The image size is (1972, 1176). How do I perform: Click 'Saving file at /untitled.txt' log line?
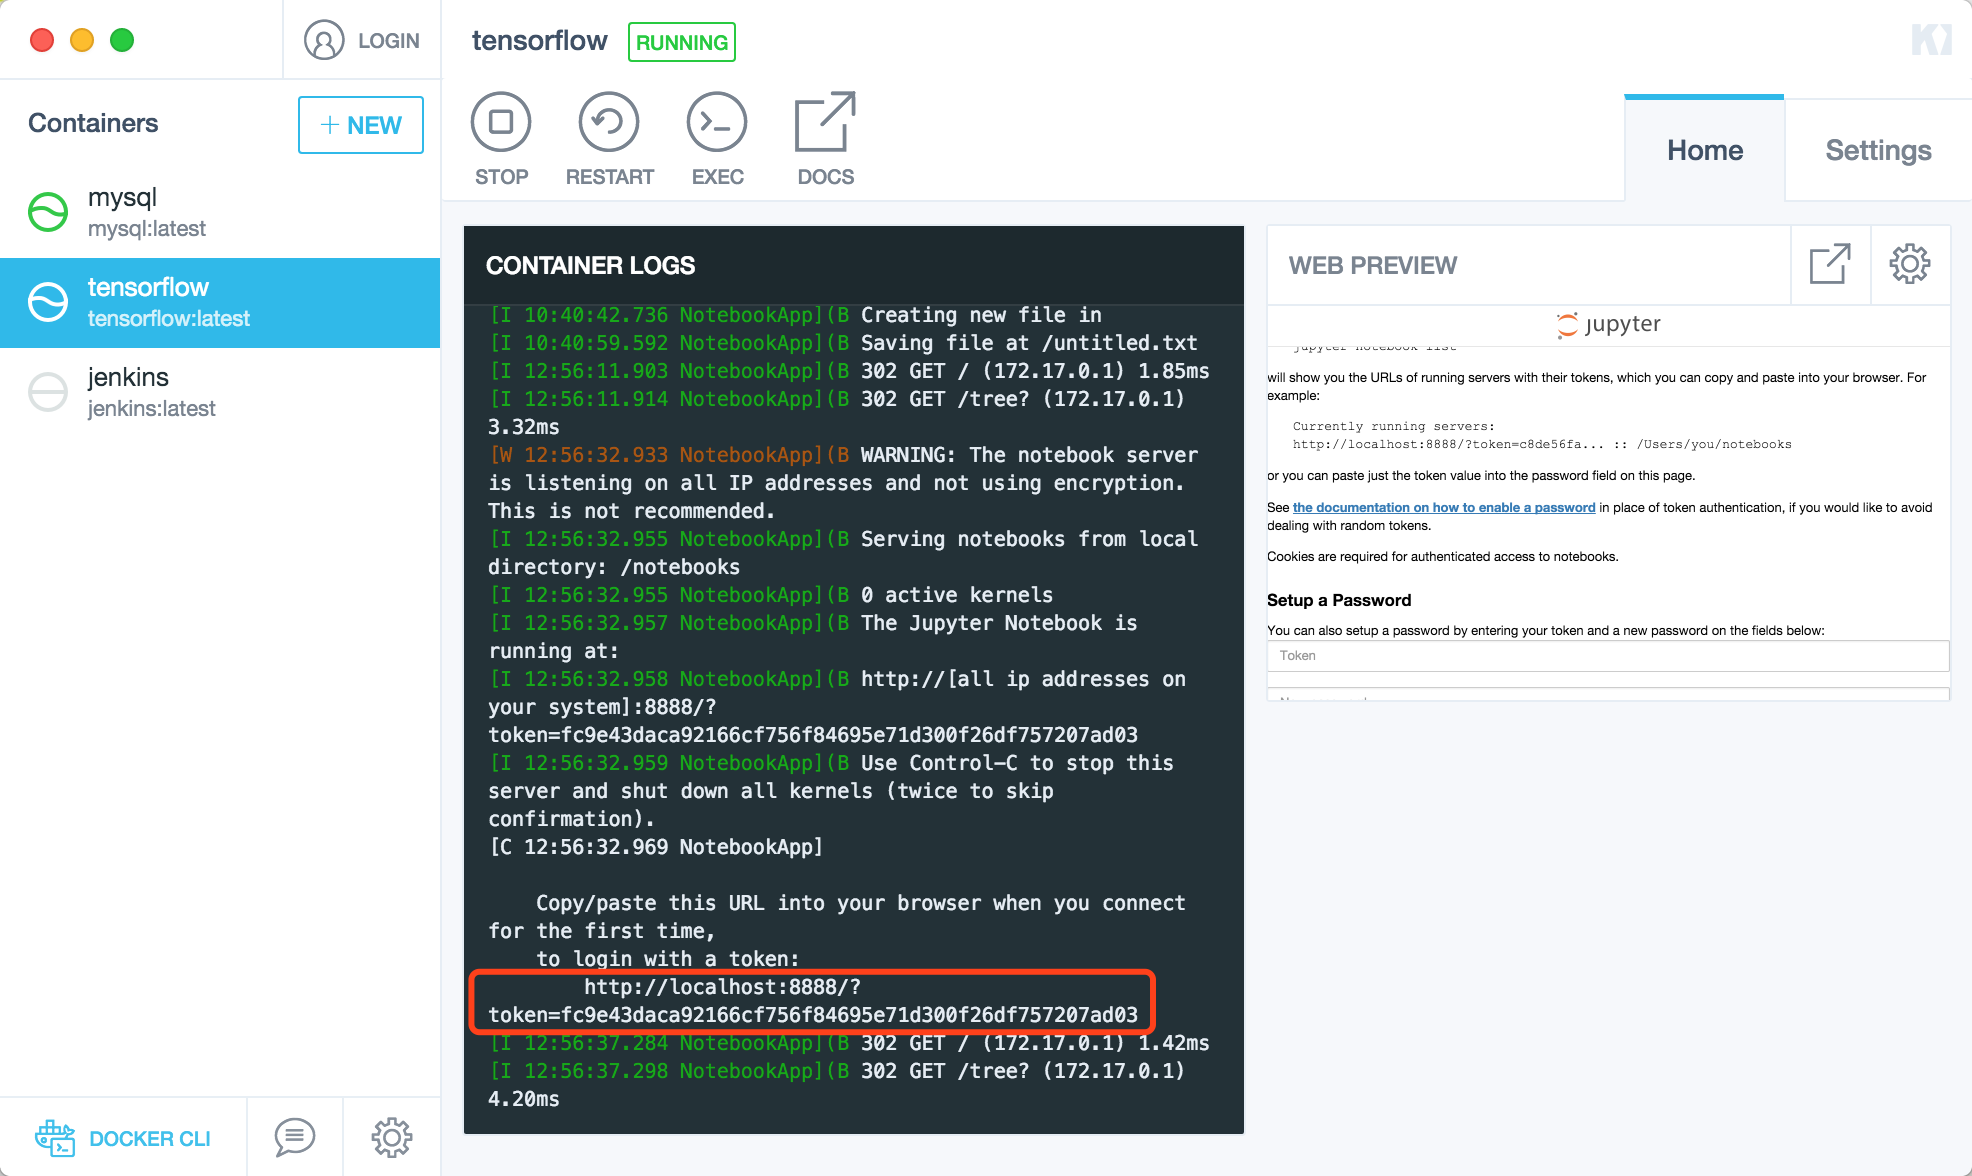[843, 343]
